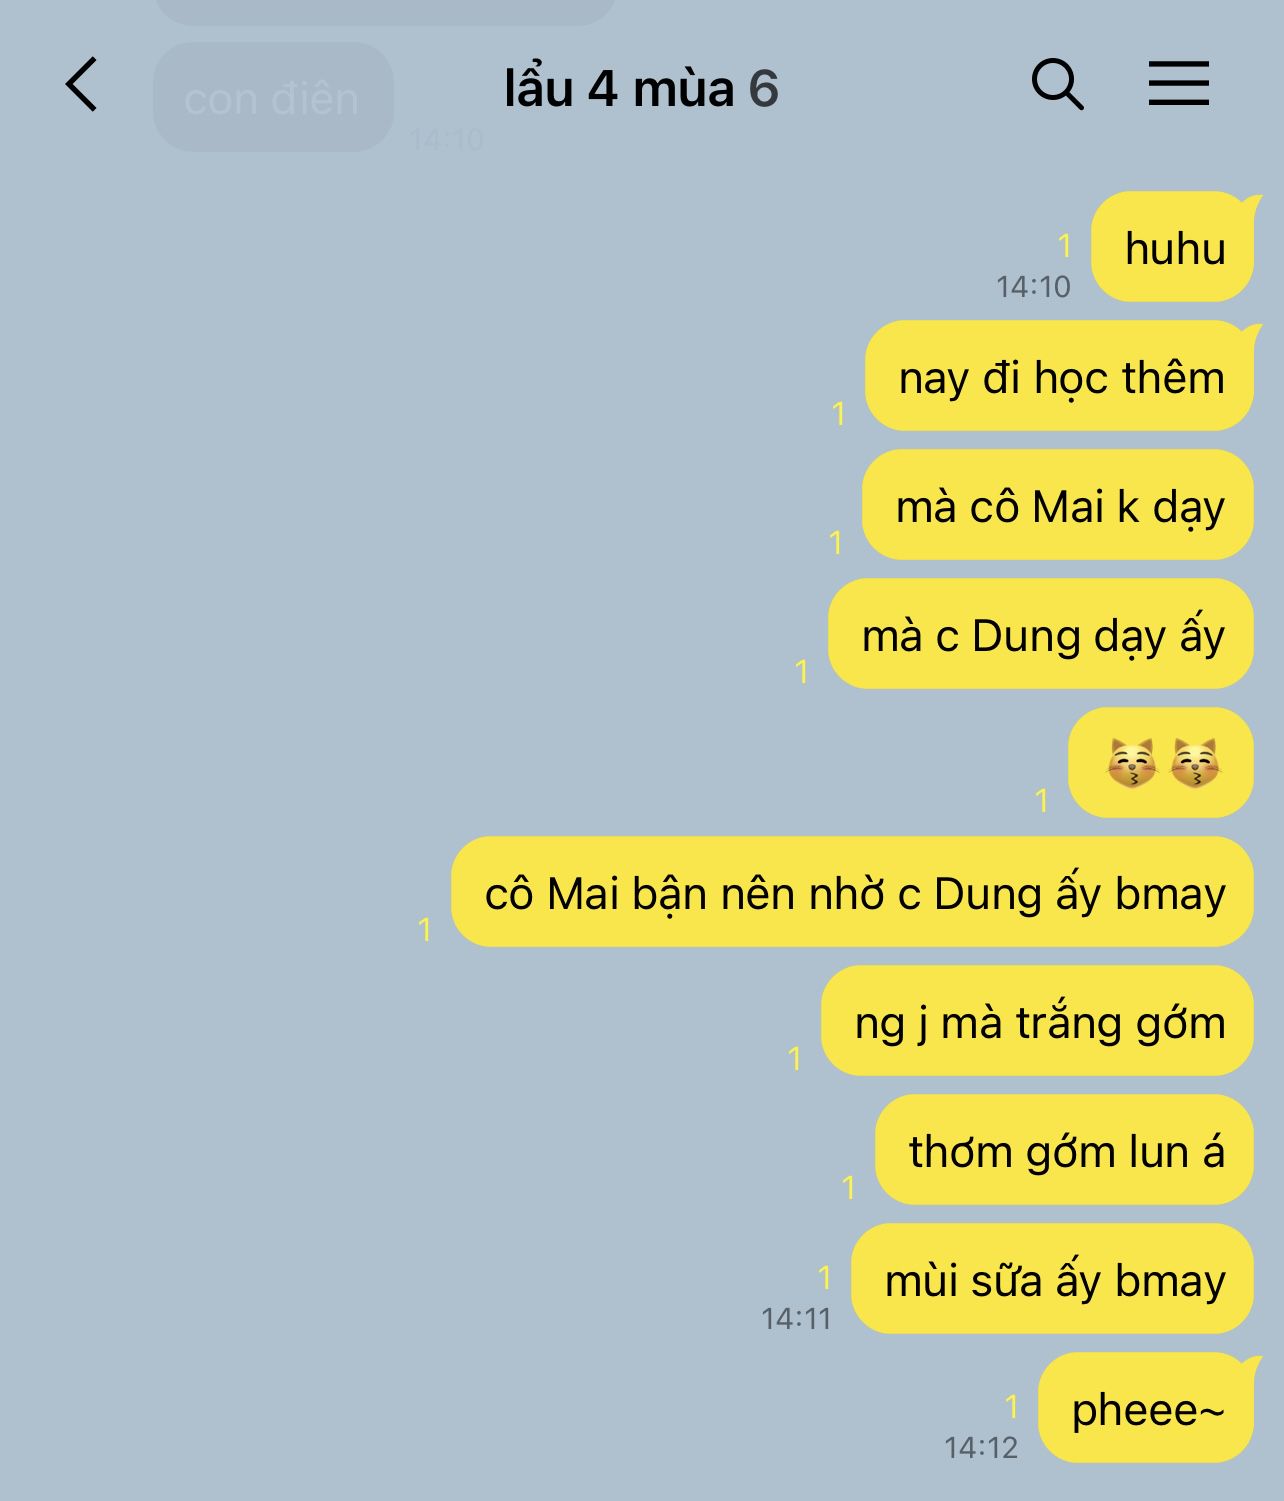Tap the back arrow icon

[x=82, y=84]
